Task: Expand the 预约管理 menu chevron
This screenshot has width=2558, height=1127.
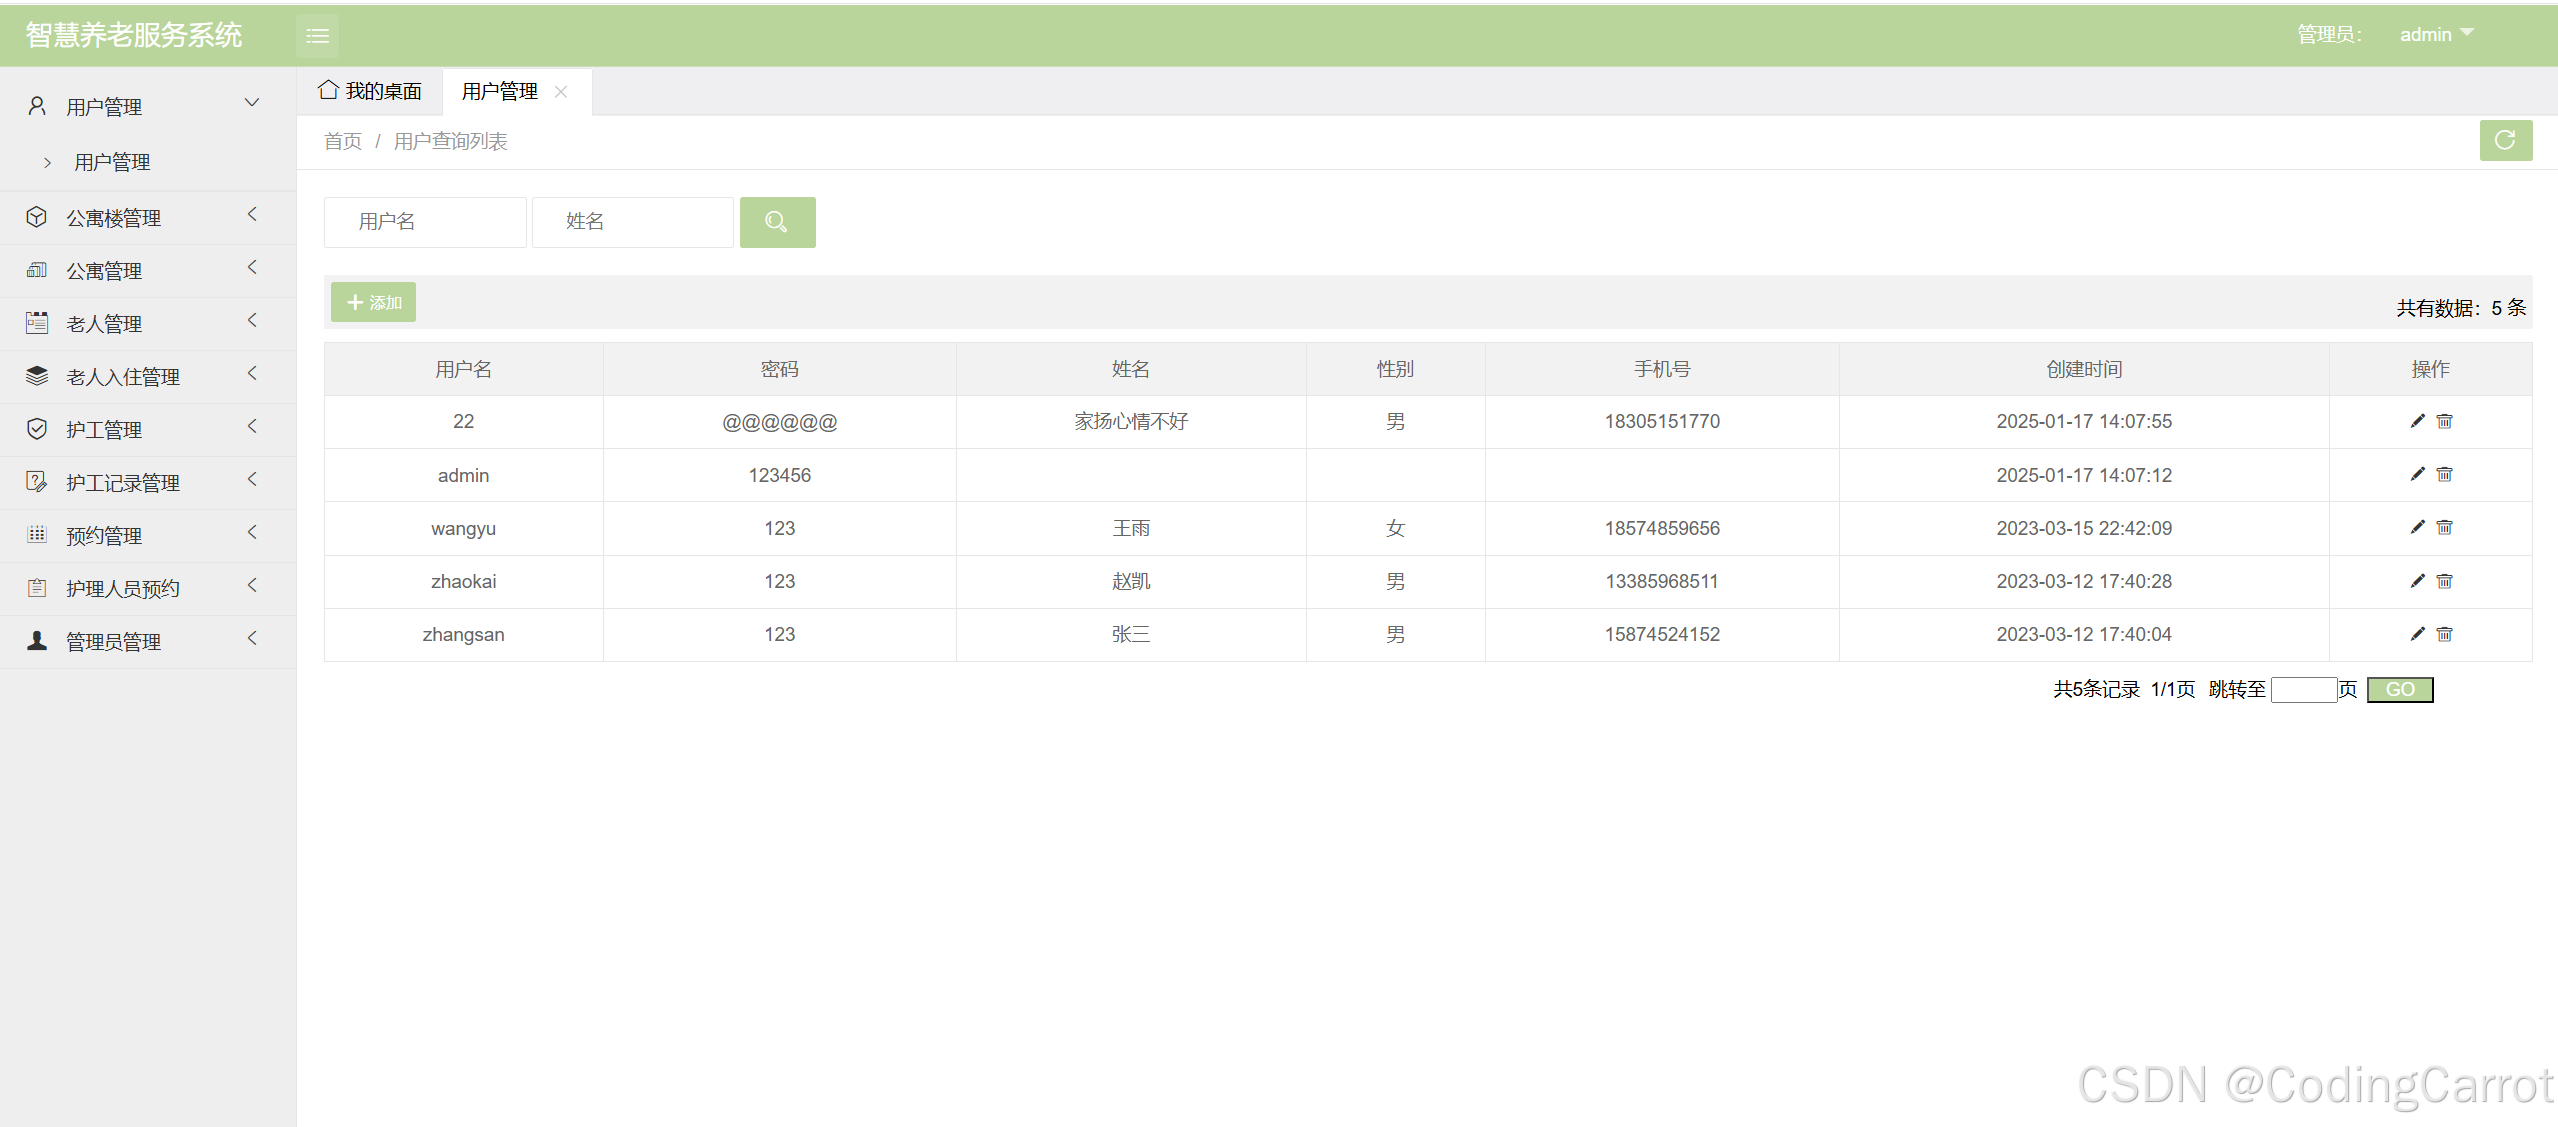Action: pos(252,532)
